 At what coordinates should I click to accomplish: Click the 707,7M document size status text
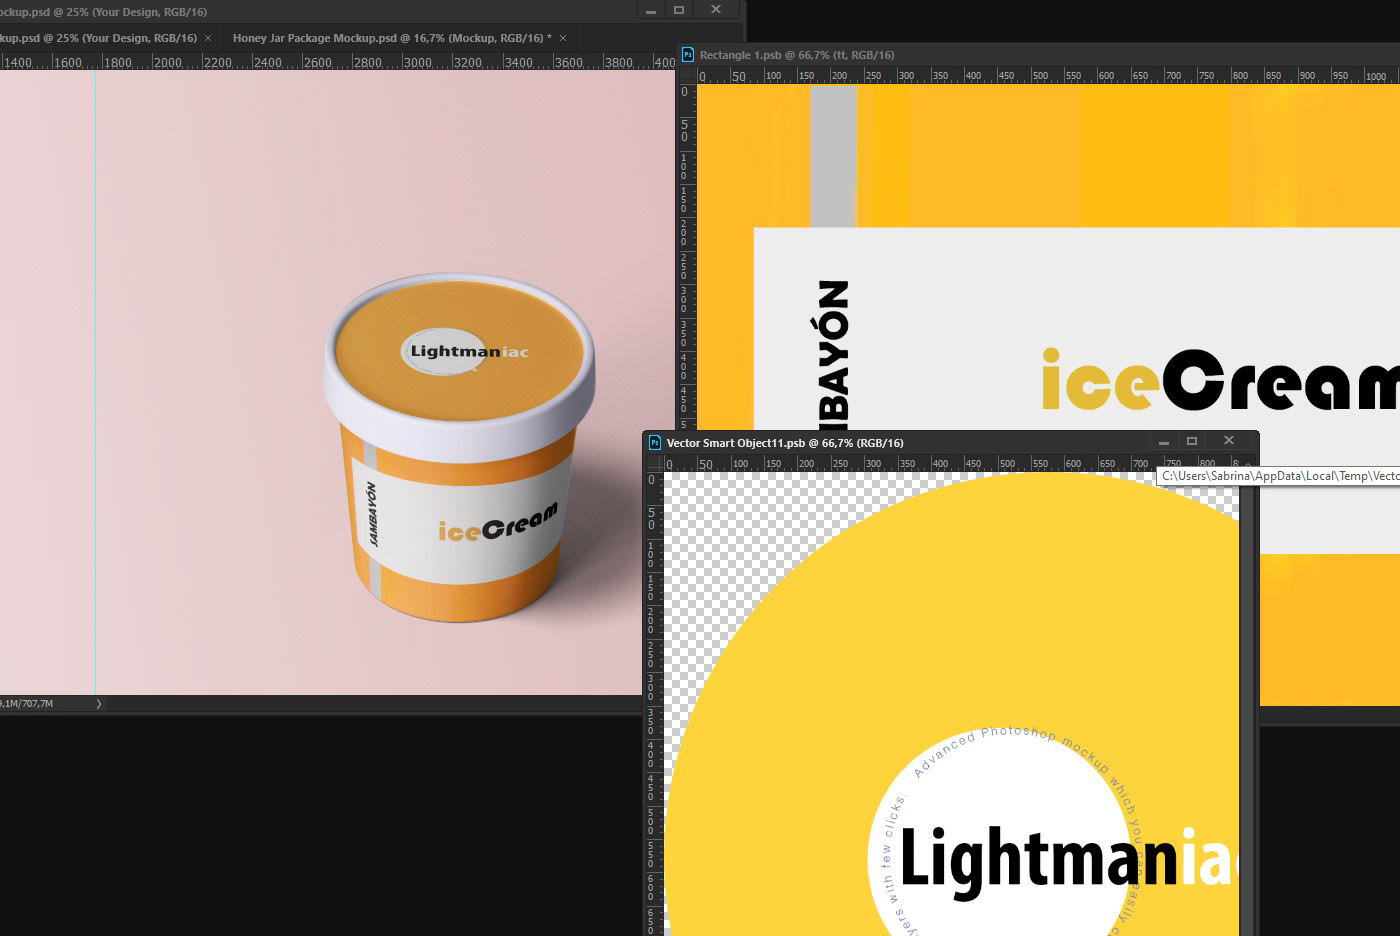(26, 704)
